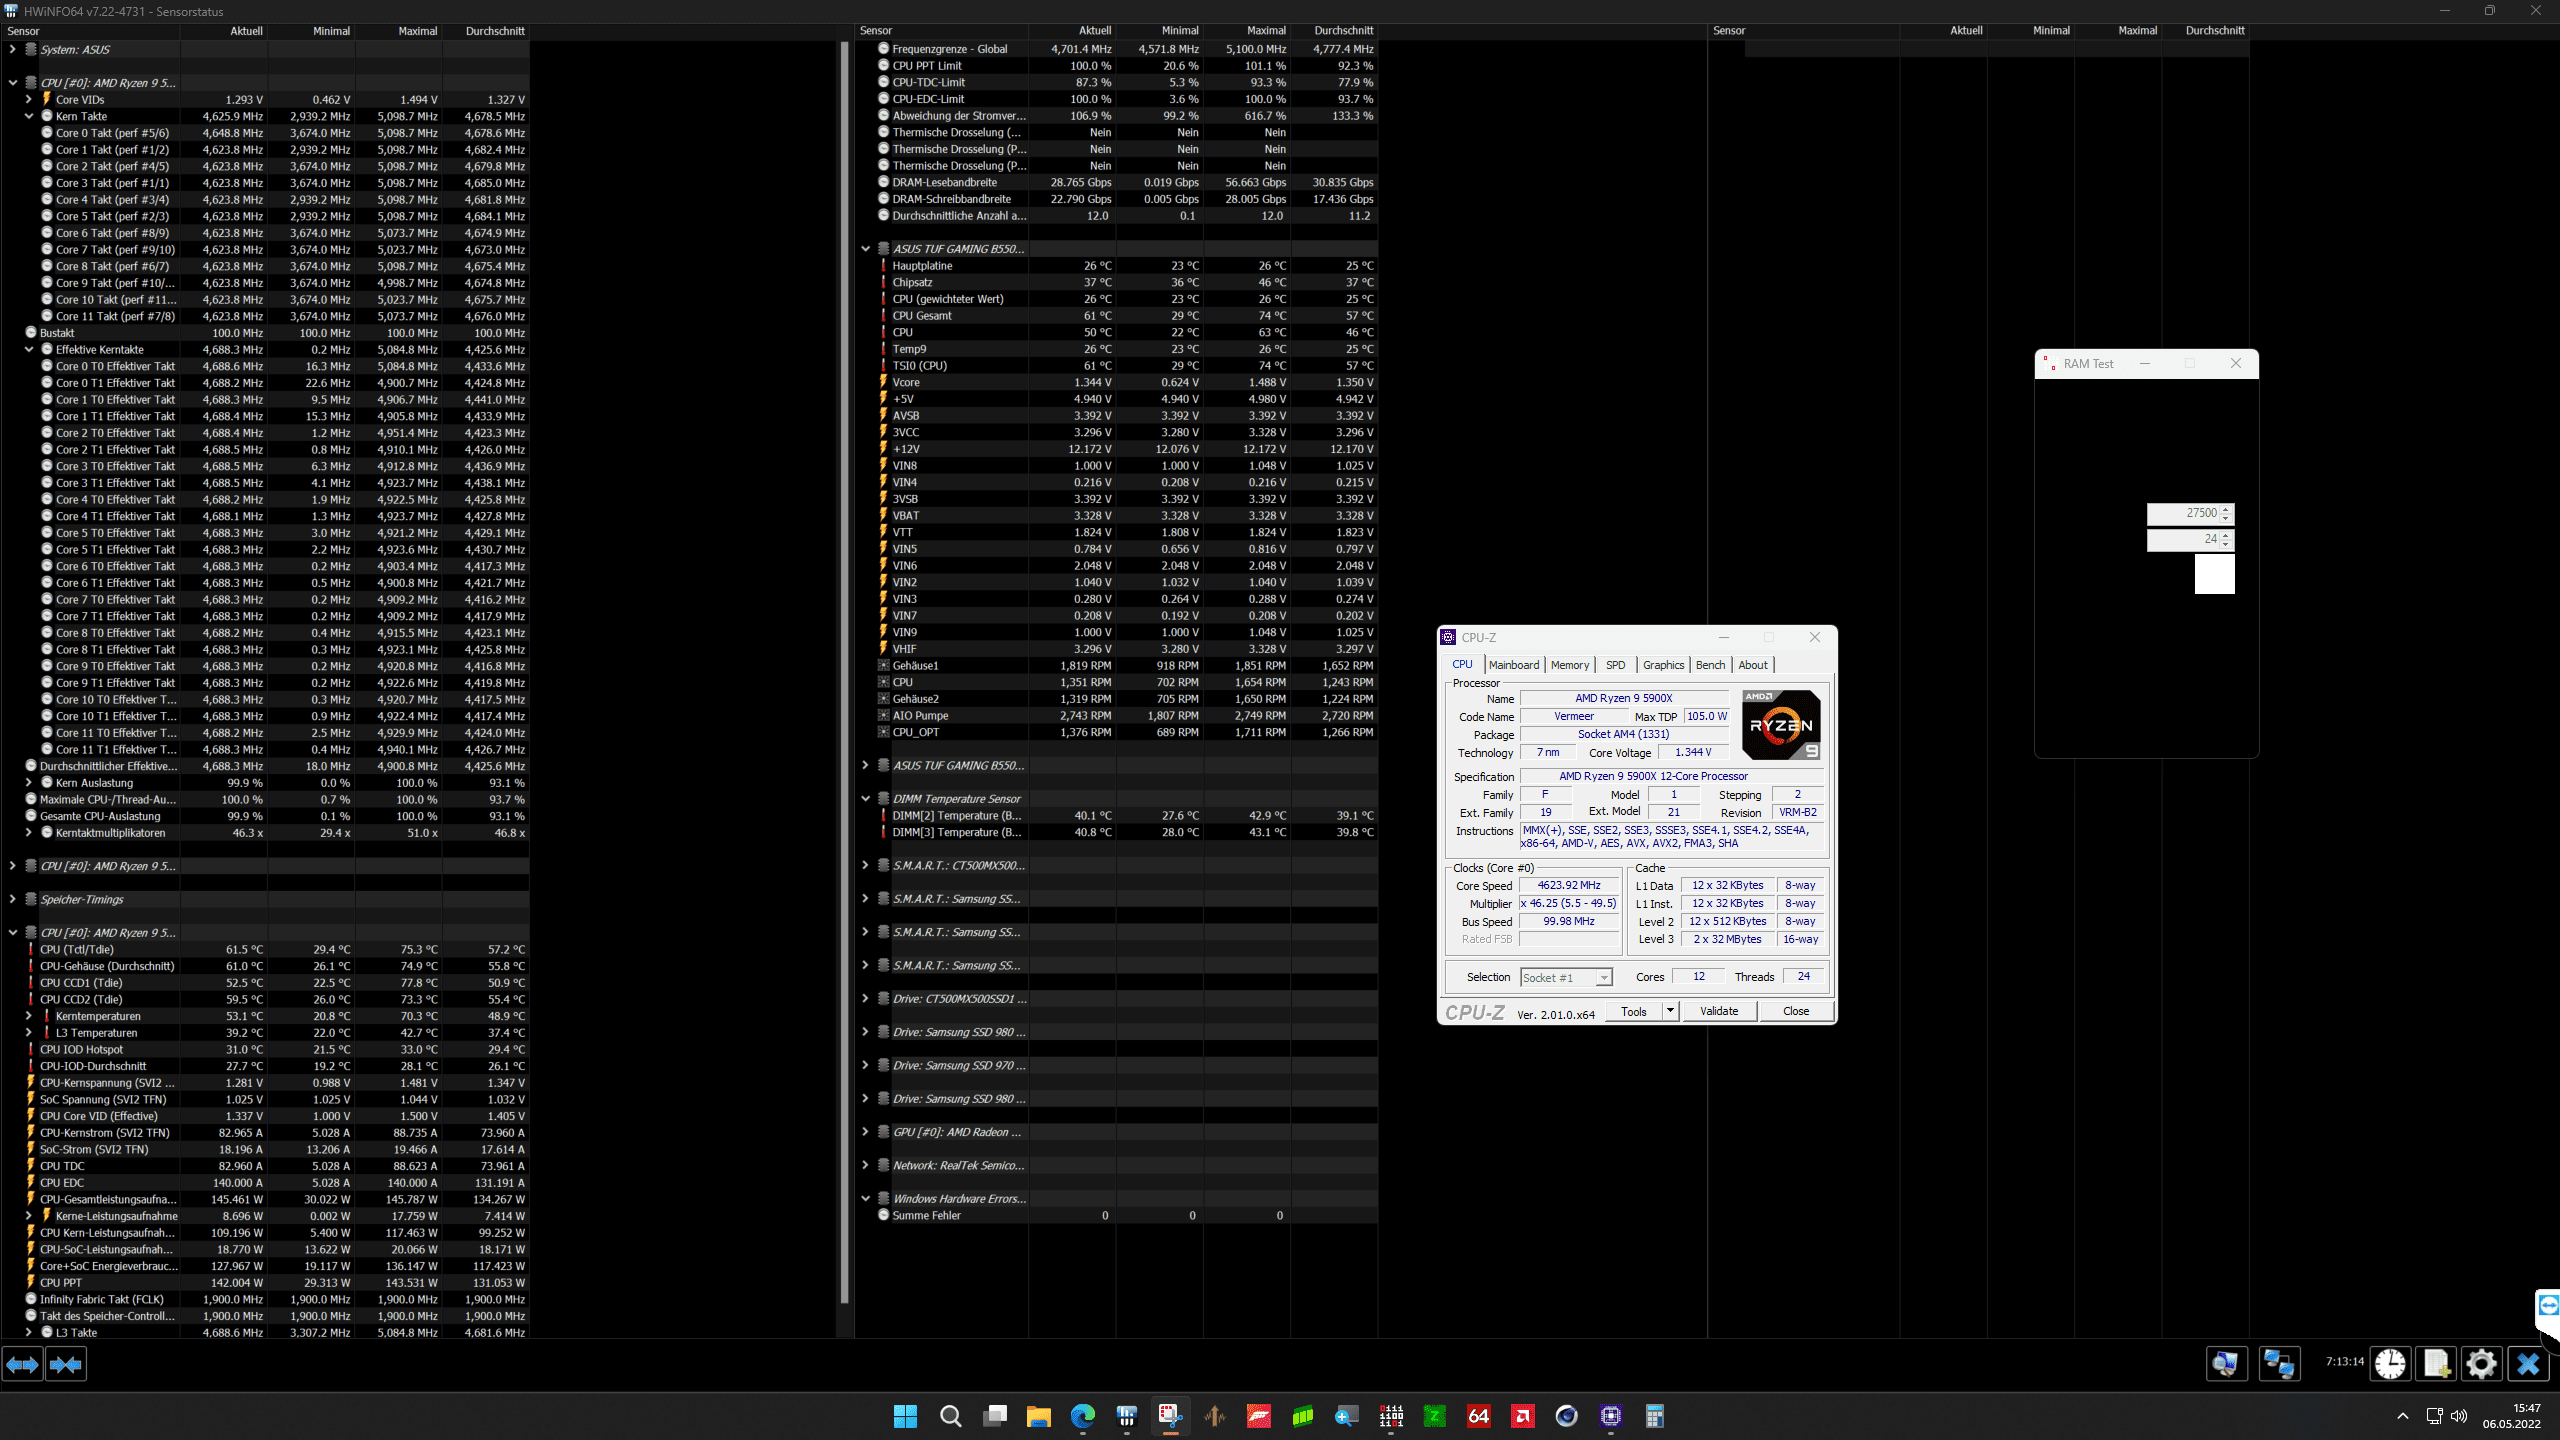Open Snipping Tool taskbar icon
2560x1440 pixels.
click(x=1170, y=1416)
